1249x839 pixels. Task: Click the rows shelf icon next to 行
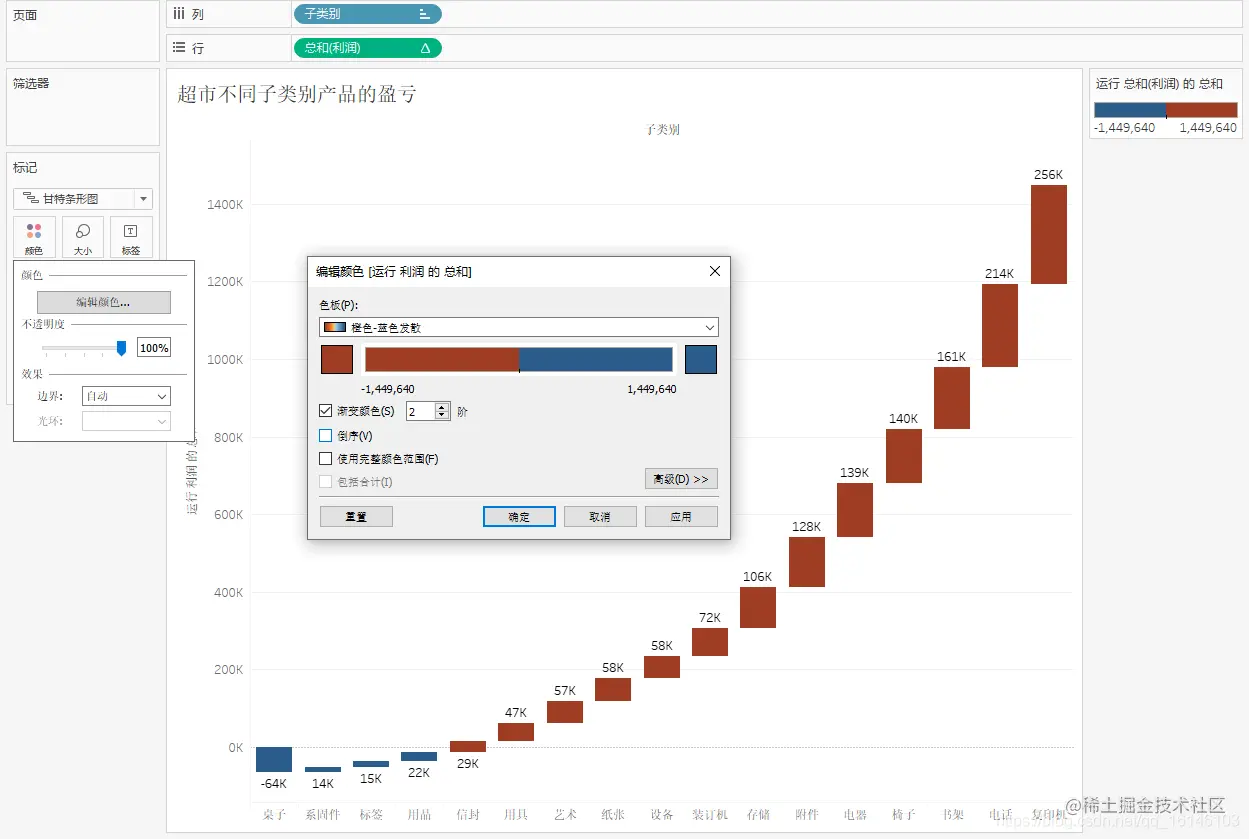click(178, 47)
